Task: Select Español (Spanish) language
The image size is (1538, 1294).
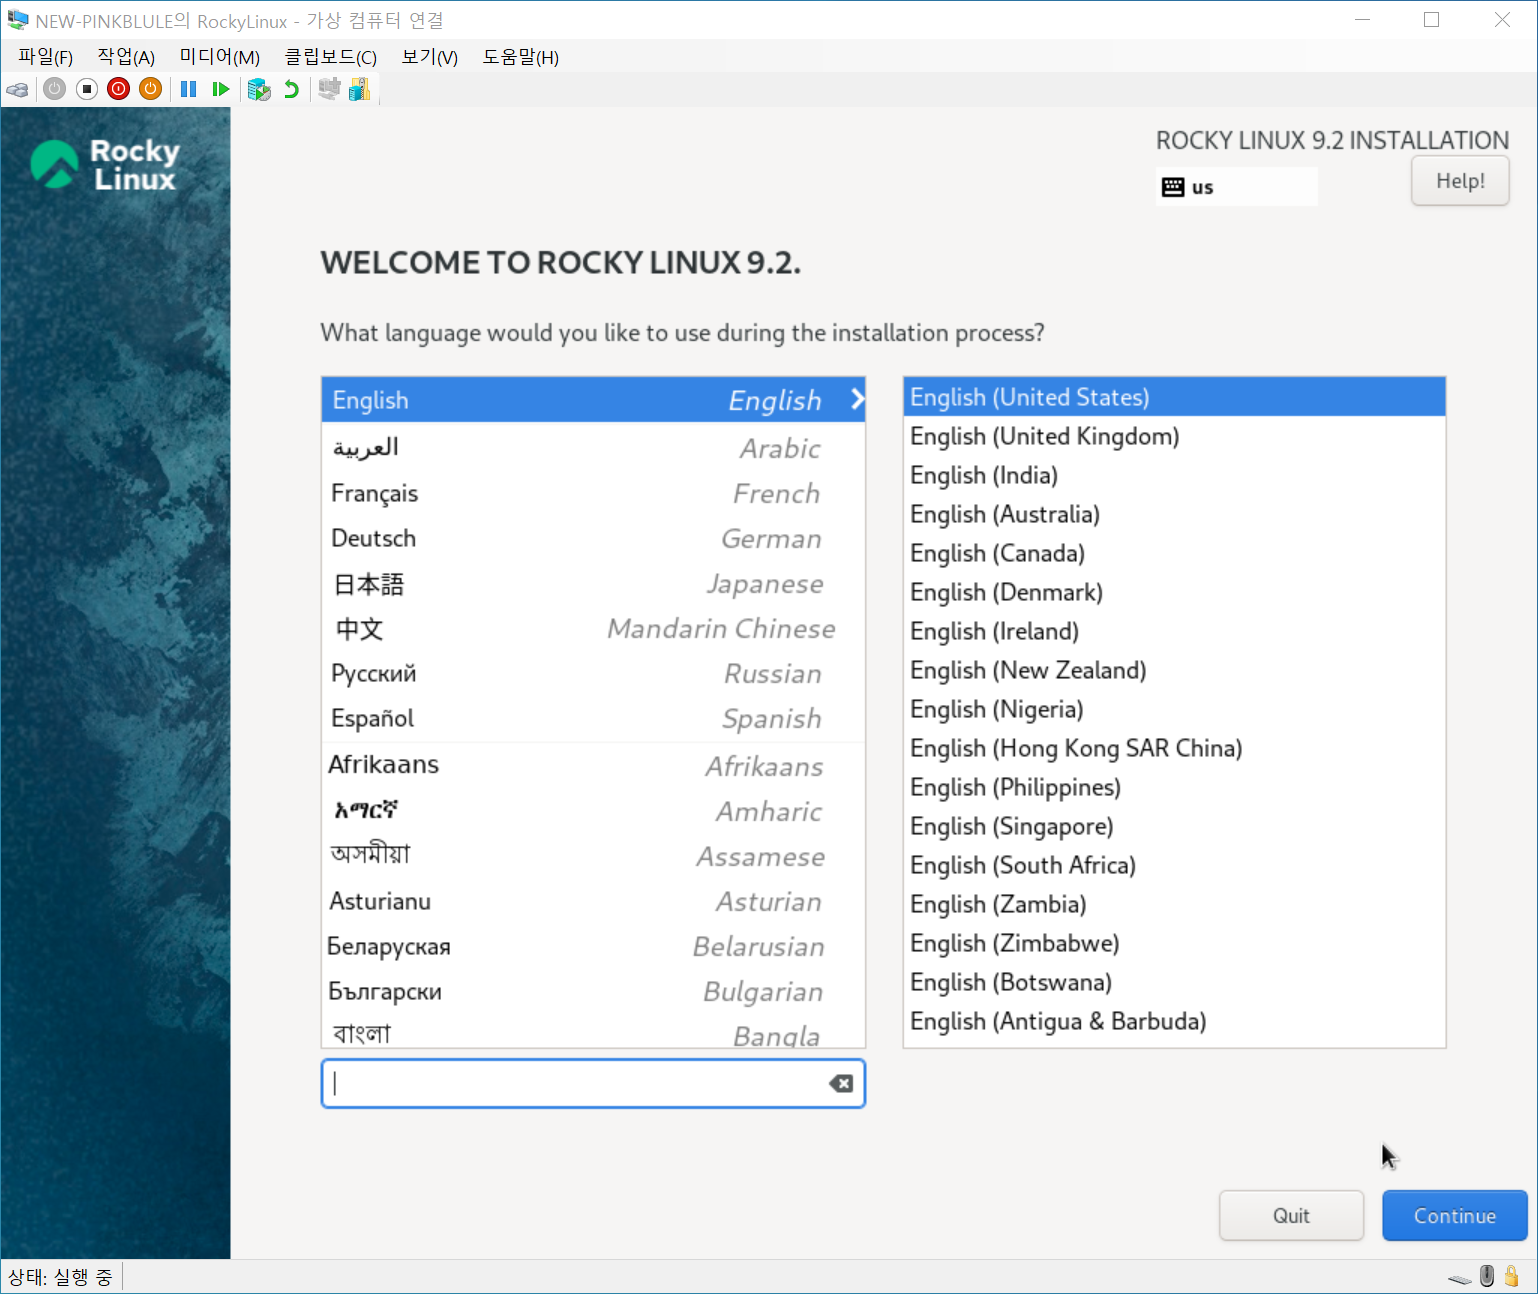Action: (x=593, y=718)
